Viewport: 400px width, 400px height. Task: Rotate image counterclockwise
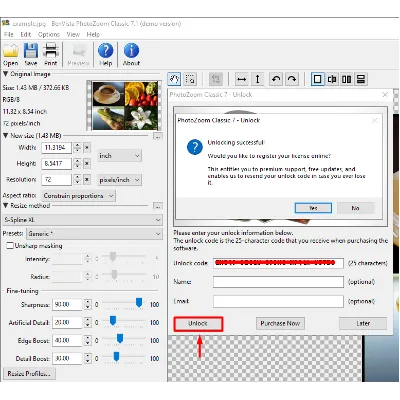click(276, 79)
